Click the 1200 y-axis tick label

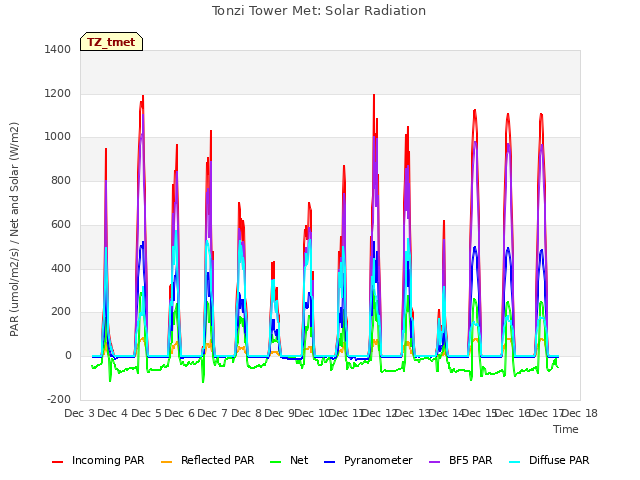click(58, 93)
